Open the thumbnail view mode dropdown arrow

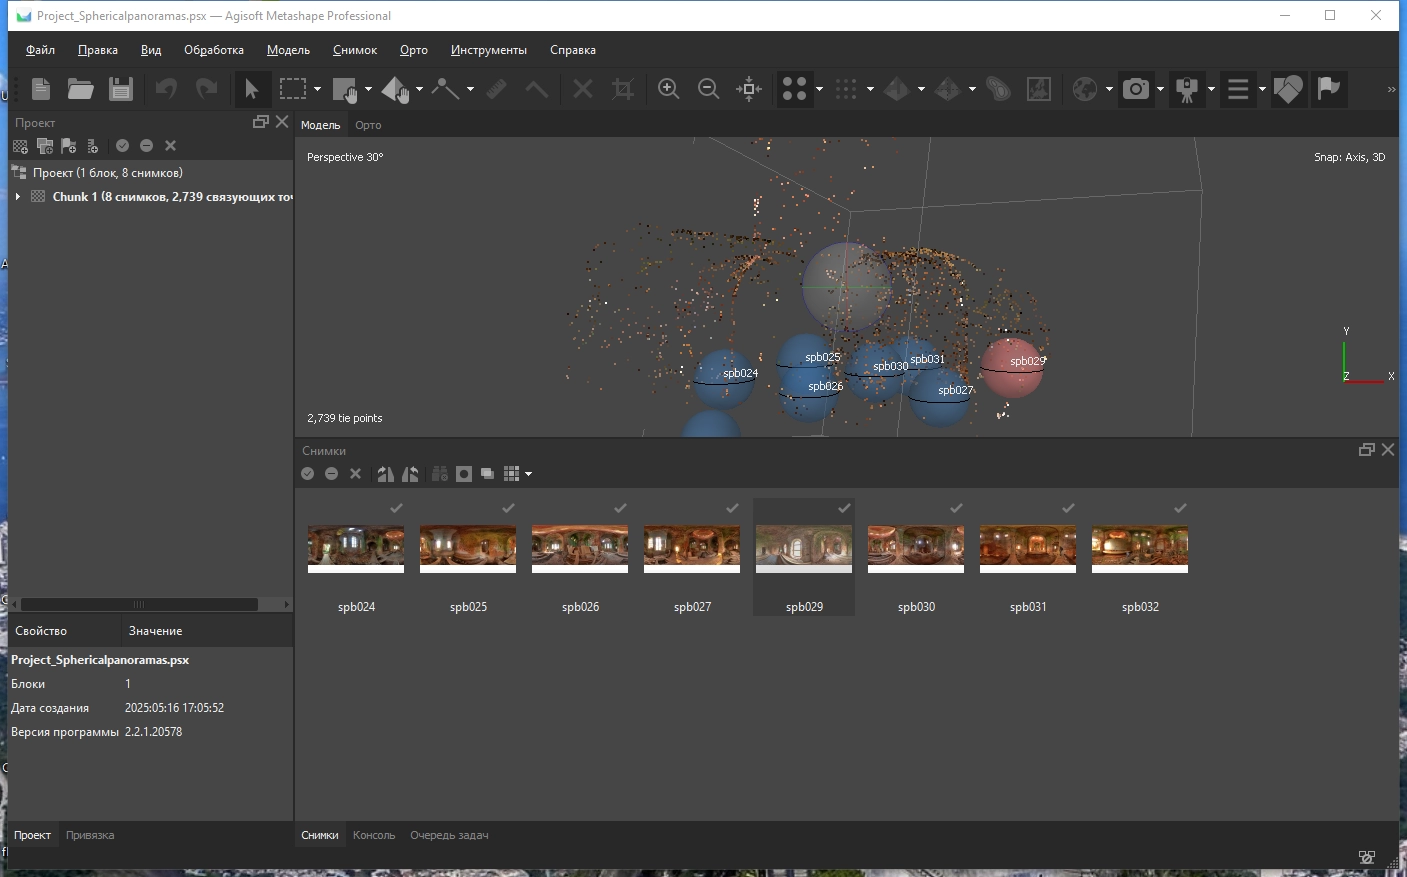[528, 474]
